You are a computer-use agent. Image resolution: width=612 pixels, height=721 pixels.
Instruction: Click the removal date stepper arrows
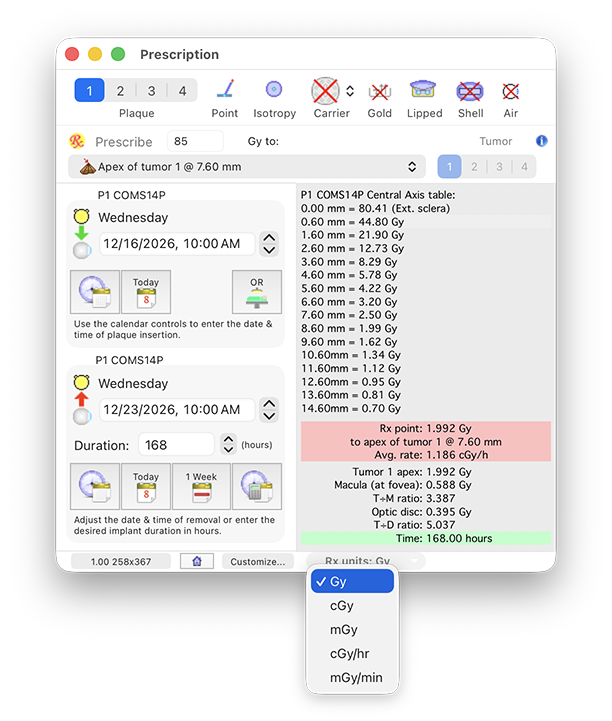click(x=269, y=410)
